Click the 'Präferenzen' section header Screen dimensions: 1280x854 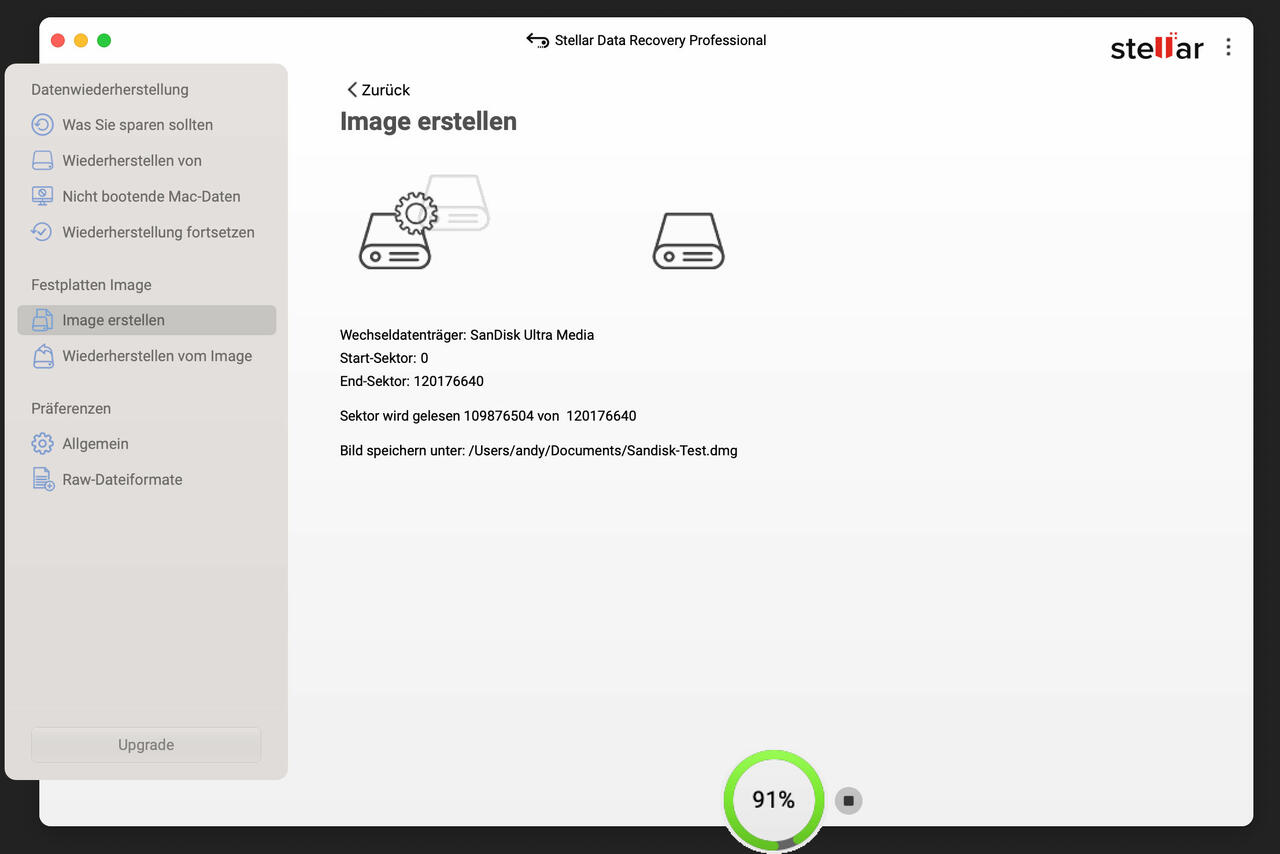coord(71,409)
